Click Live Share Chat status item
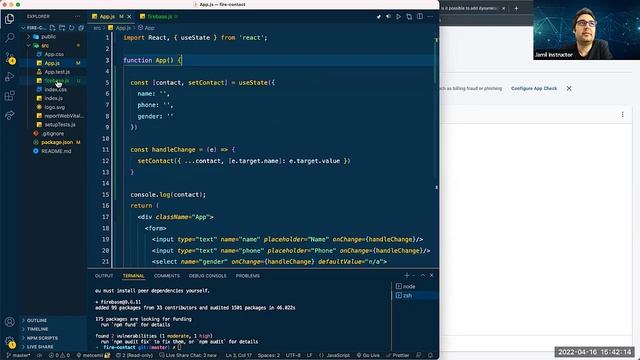 click(x=188, y=355)
